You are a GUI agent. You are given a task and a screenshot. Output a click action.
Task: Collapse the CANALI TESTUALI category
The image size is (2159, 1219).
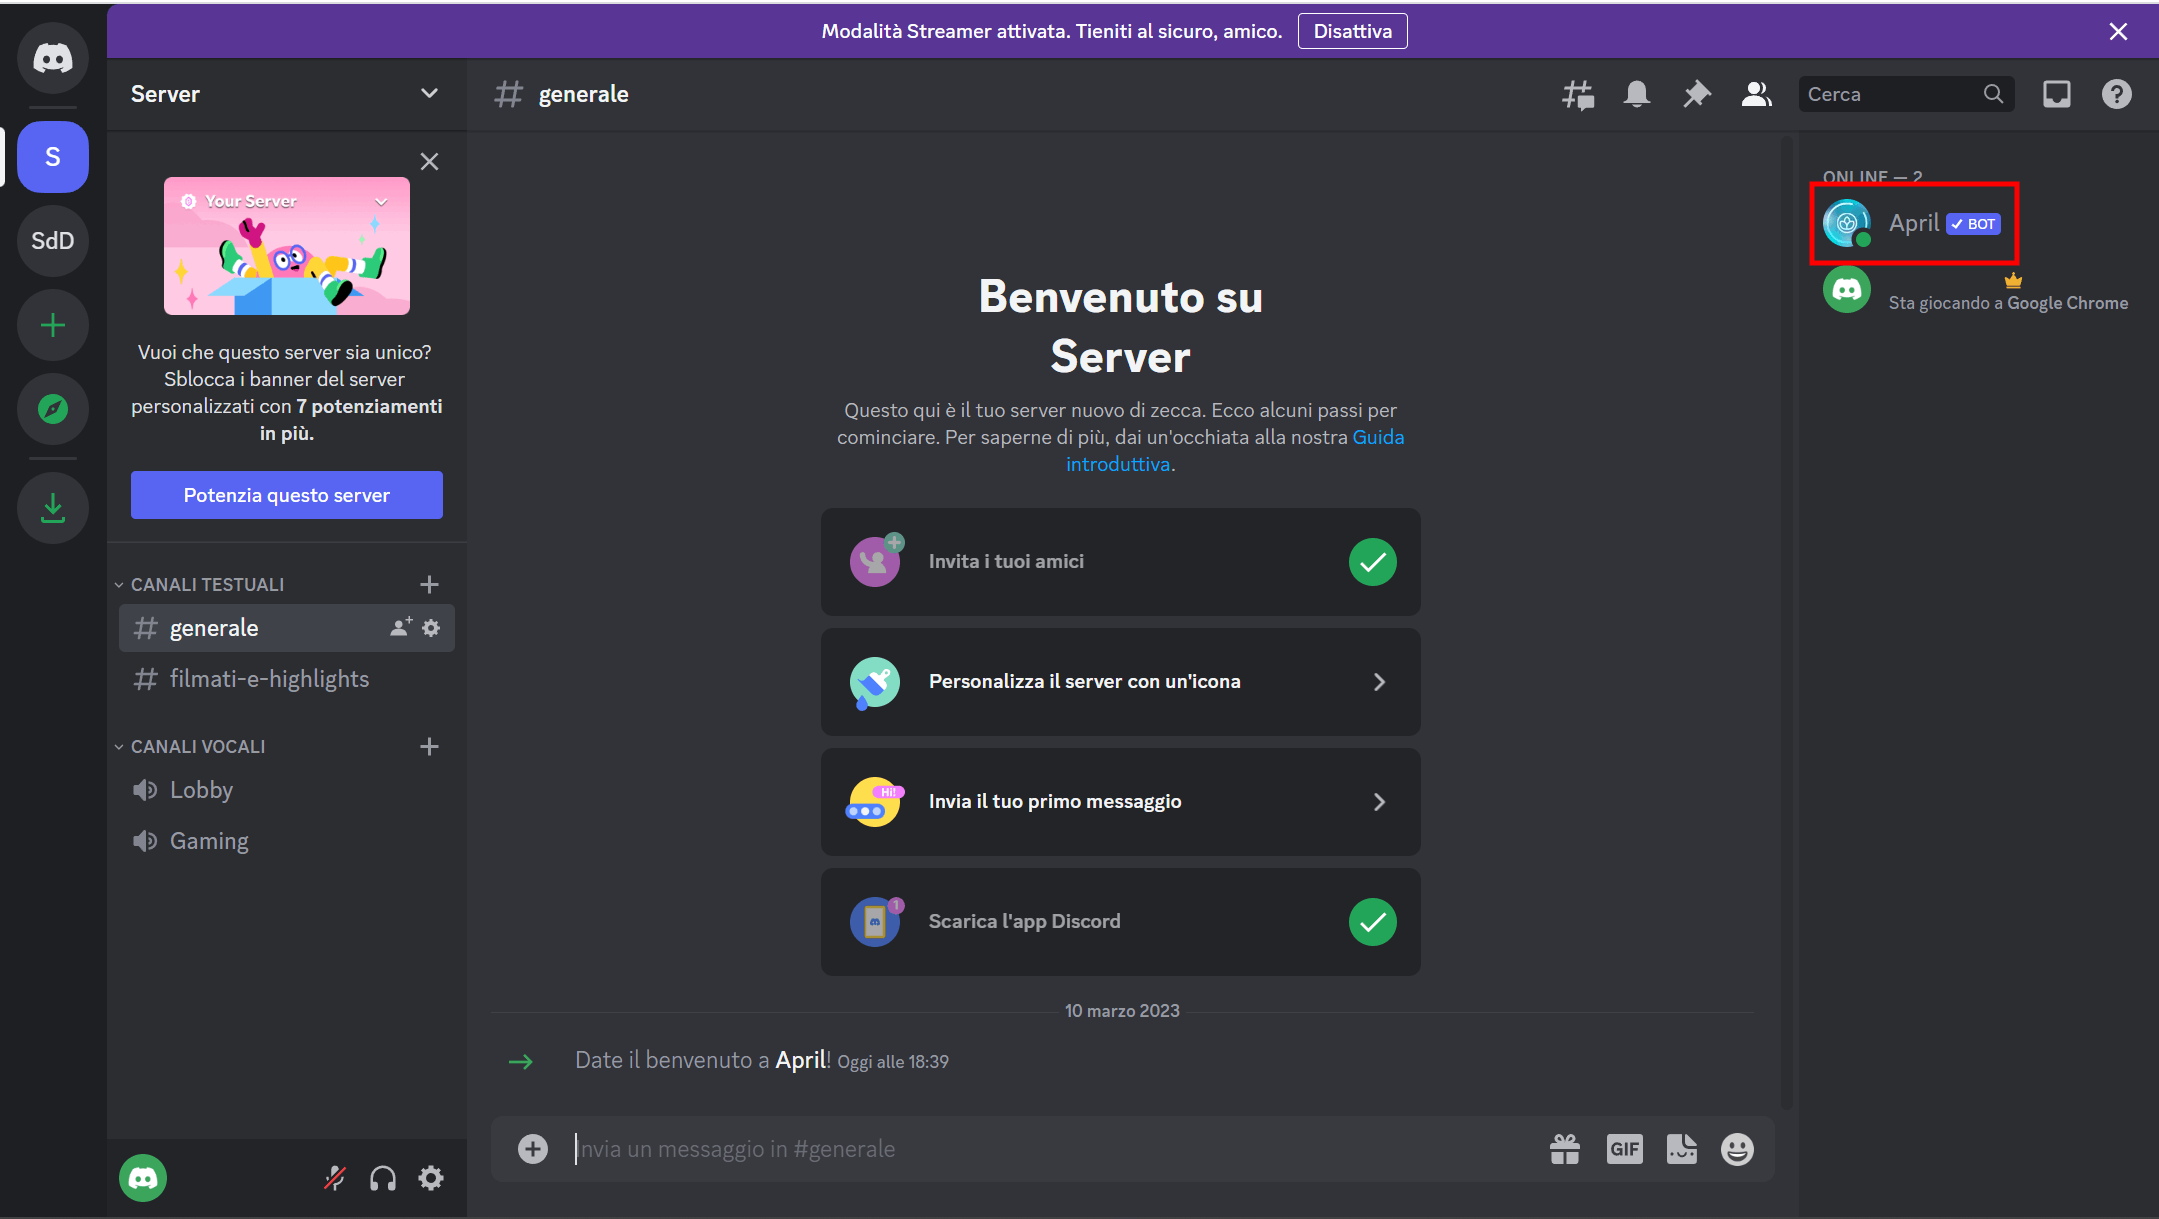point(207,584)
